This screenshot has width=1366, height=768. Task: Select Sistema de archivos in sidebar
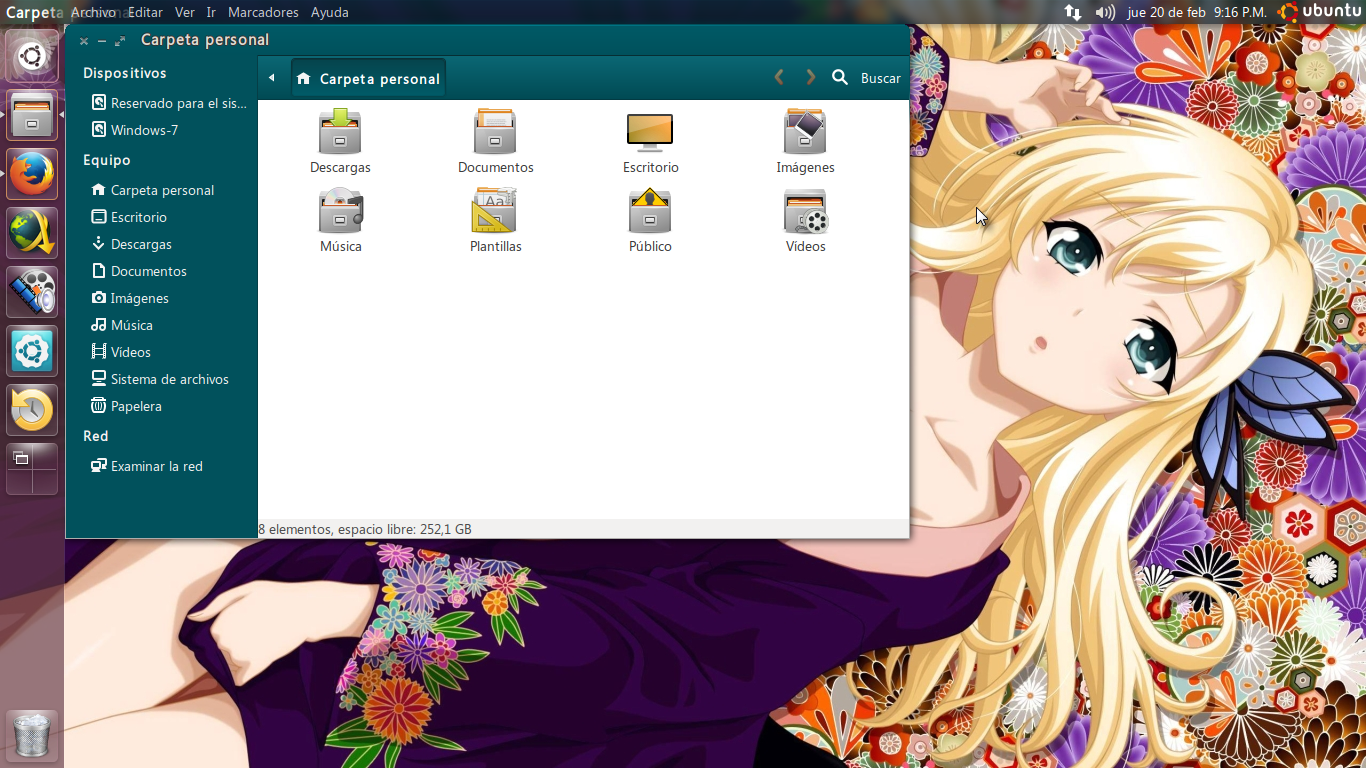pos(160,379)
